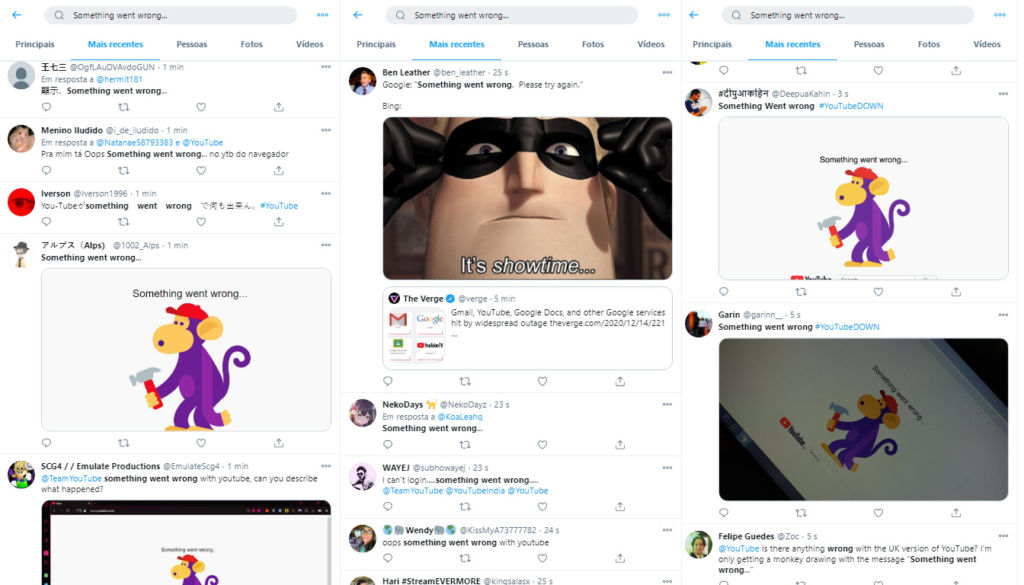Switch to Principais tab in left column

pos(35,44)
